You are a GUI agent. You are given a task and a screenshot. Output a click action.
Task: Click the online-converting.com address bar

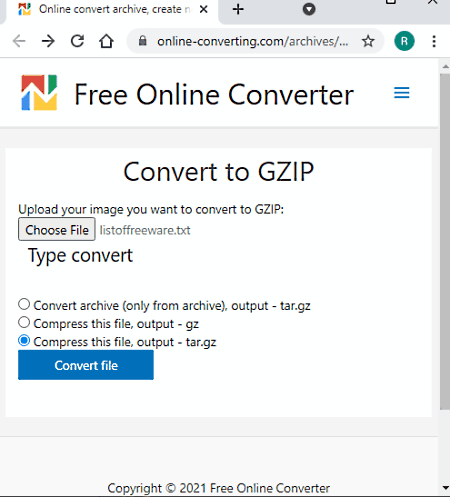253,41
